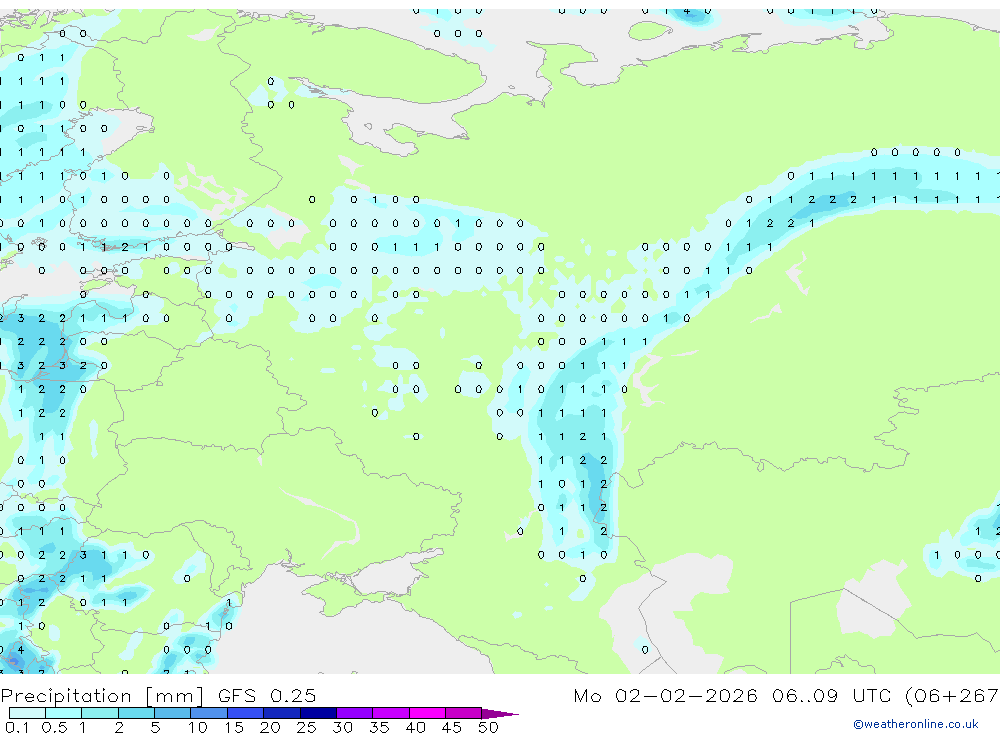Click the 20–25 mm legend color segment
This screenshot has width=1000, height=733.
(282, 713)
